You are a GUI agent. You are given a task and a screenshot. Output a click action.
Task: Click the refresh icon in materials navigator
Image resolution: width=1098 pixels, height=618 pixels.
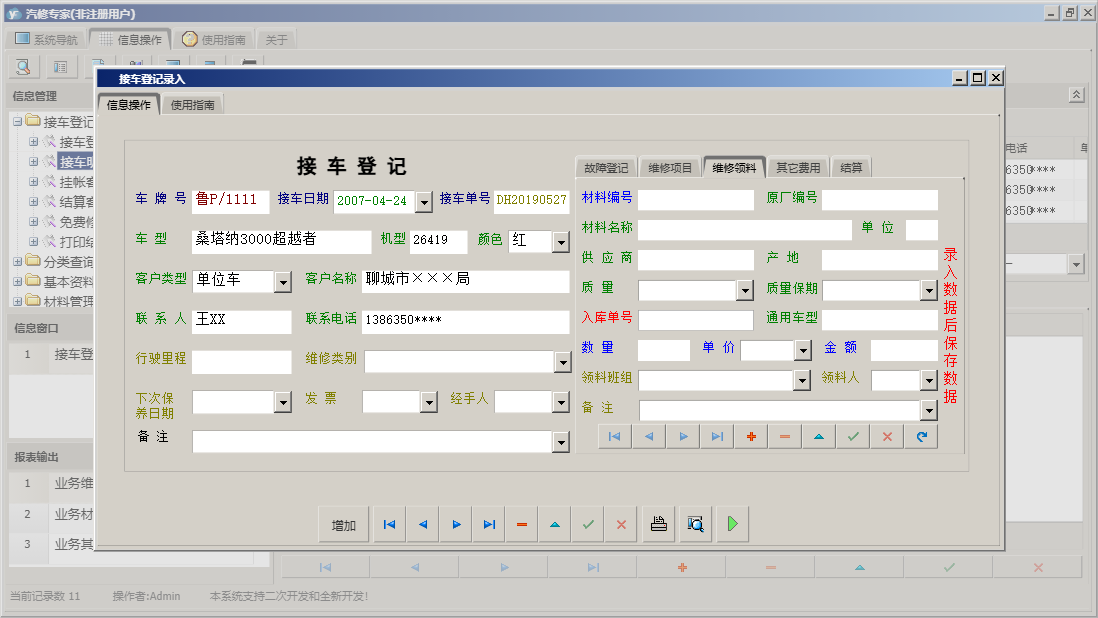coord(920,436)
